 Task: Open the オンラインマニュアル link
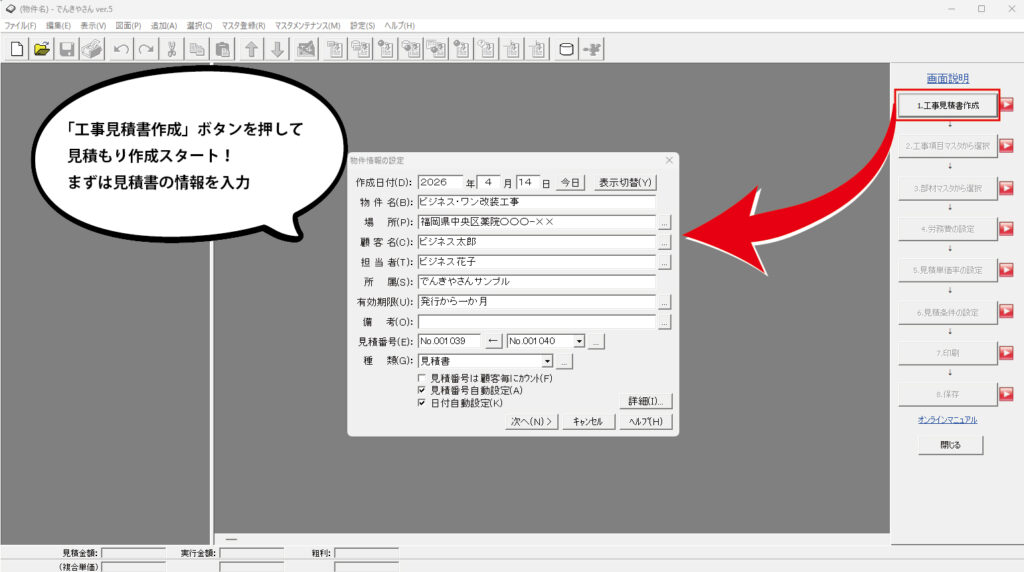948,420
